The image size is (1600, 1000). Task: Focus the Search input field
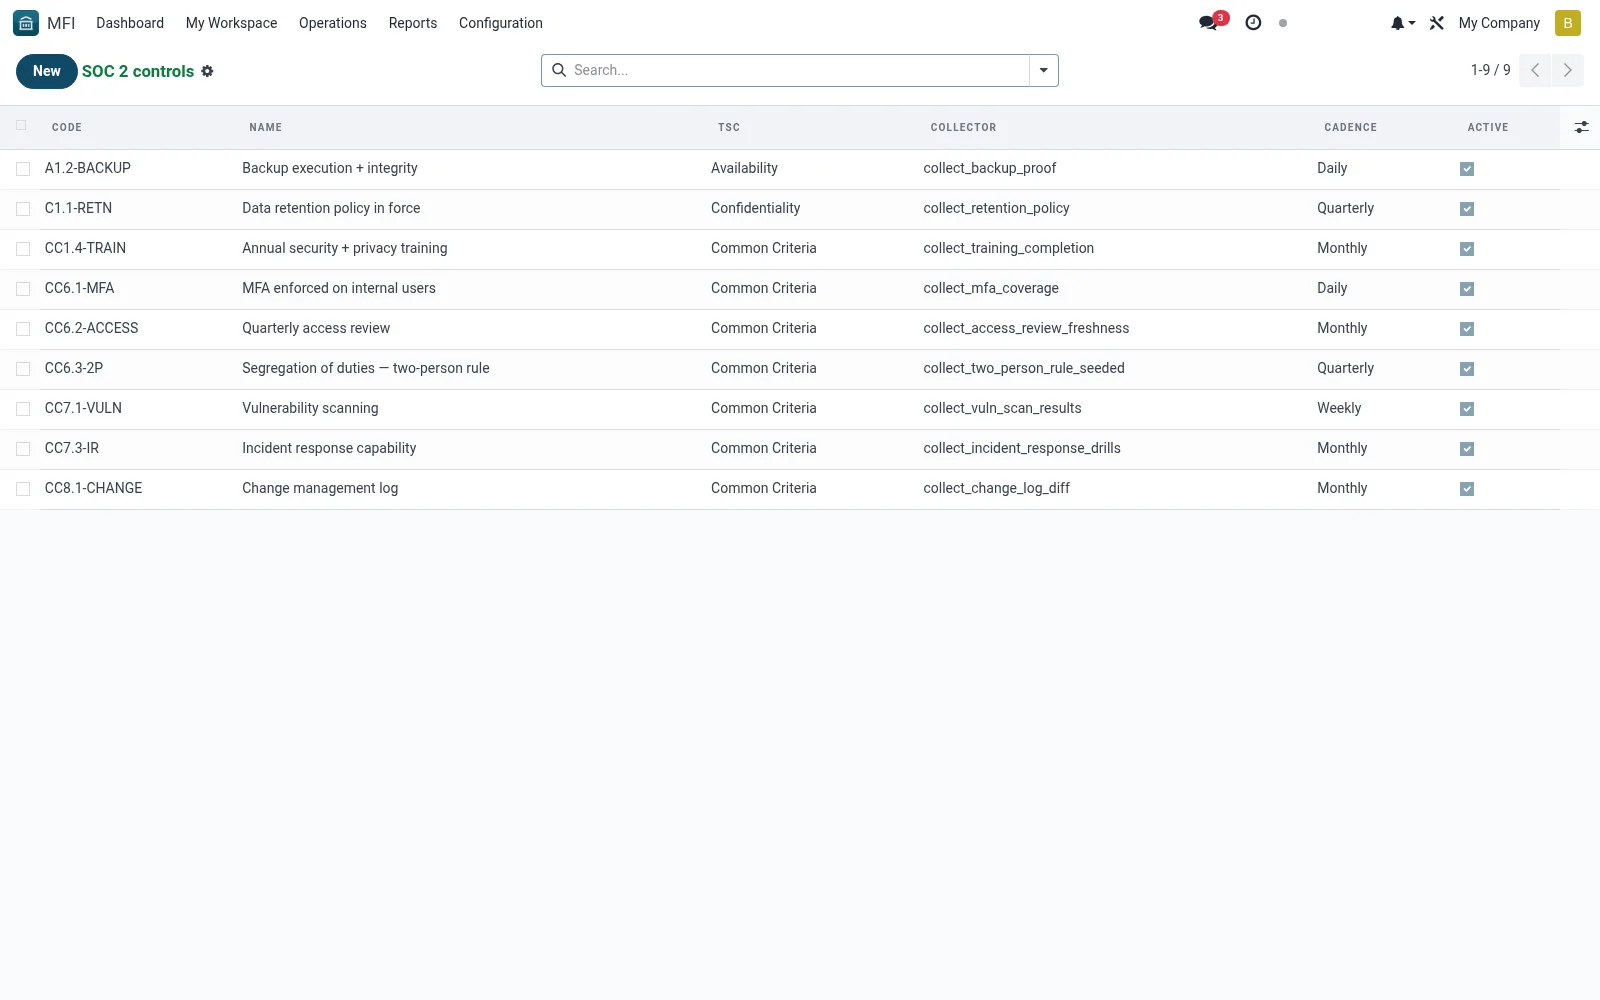click(x=797, y=70)
